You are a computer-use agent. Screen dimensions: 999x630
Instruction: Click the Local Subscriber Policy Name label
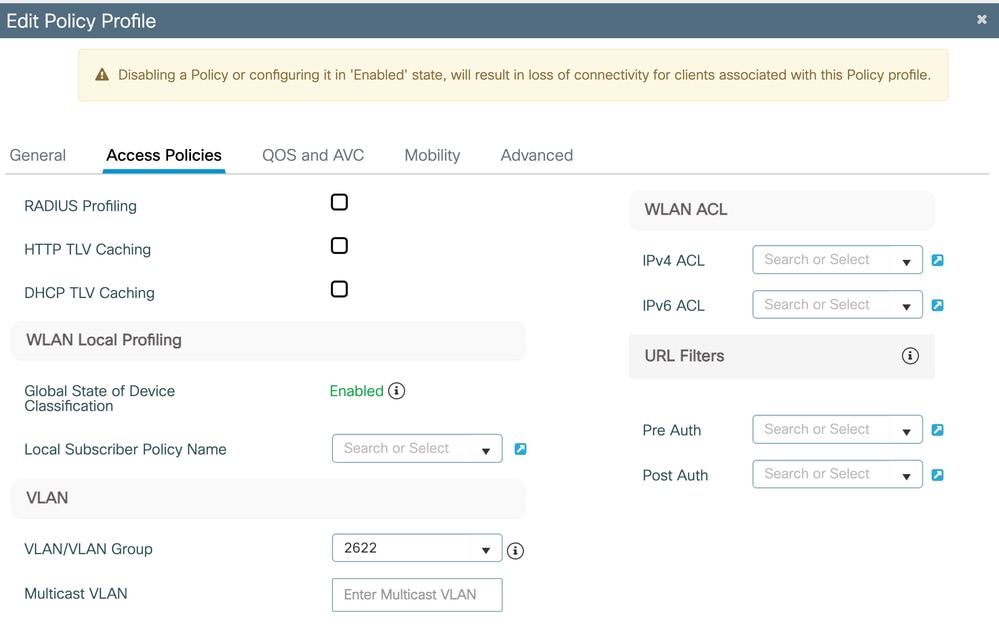click(x=125, y=450)
